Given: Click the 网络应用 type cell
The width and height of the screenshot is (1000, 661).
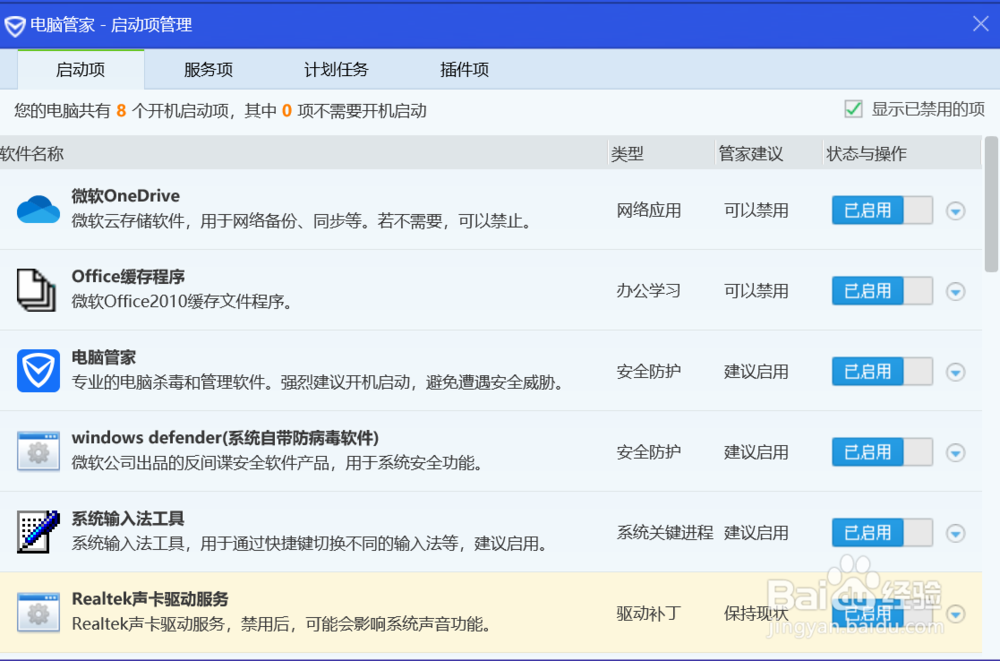Looking at the screenshot, I should coord(649,210).
